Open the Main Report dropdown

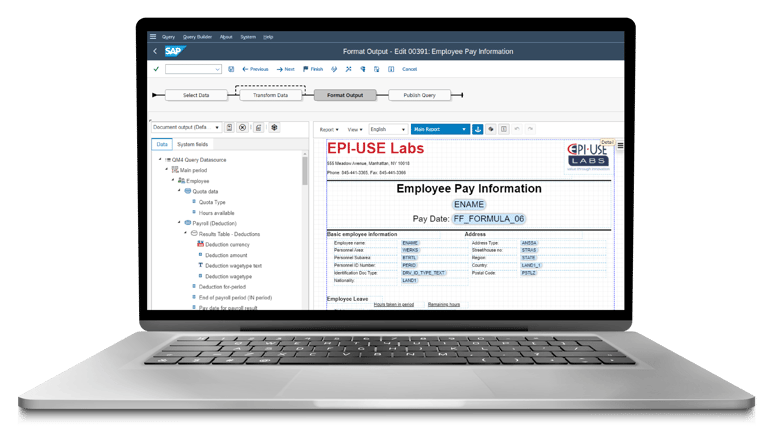(x=440, y=129)
